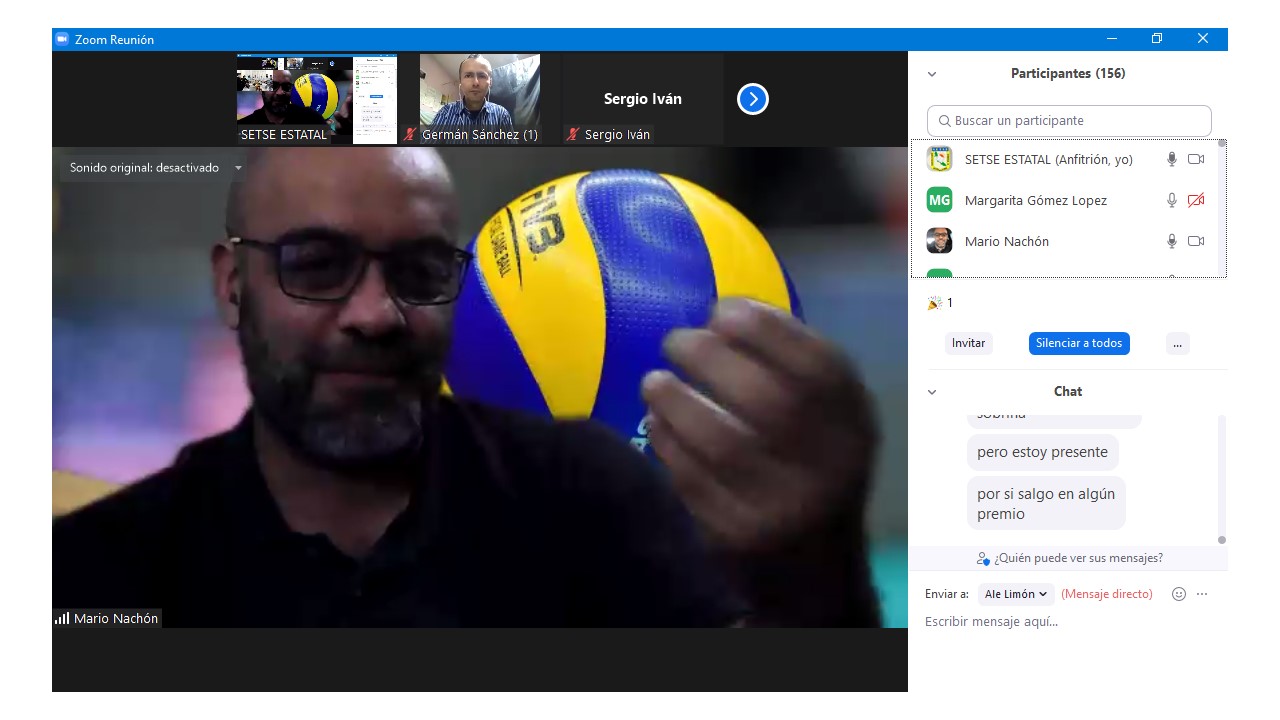The width and height of the screenshot is (1280, 720).
Task: Collapse the Chat panel chevron
Action: point(932,392)
